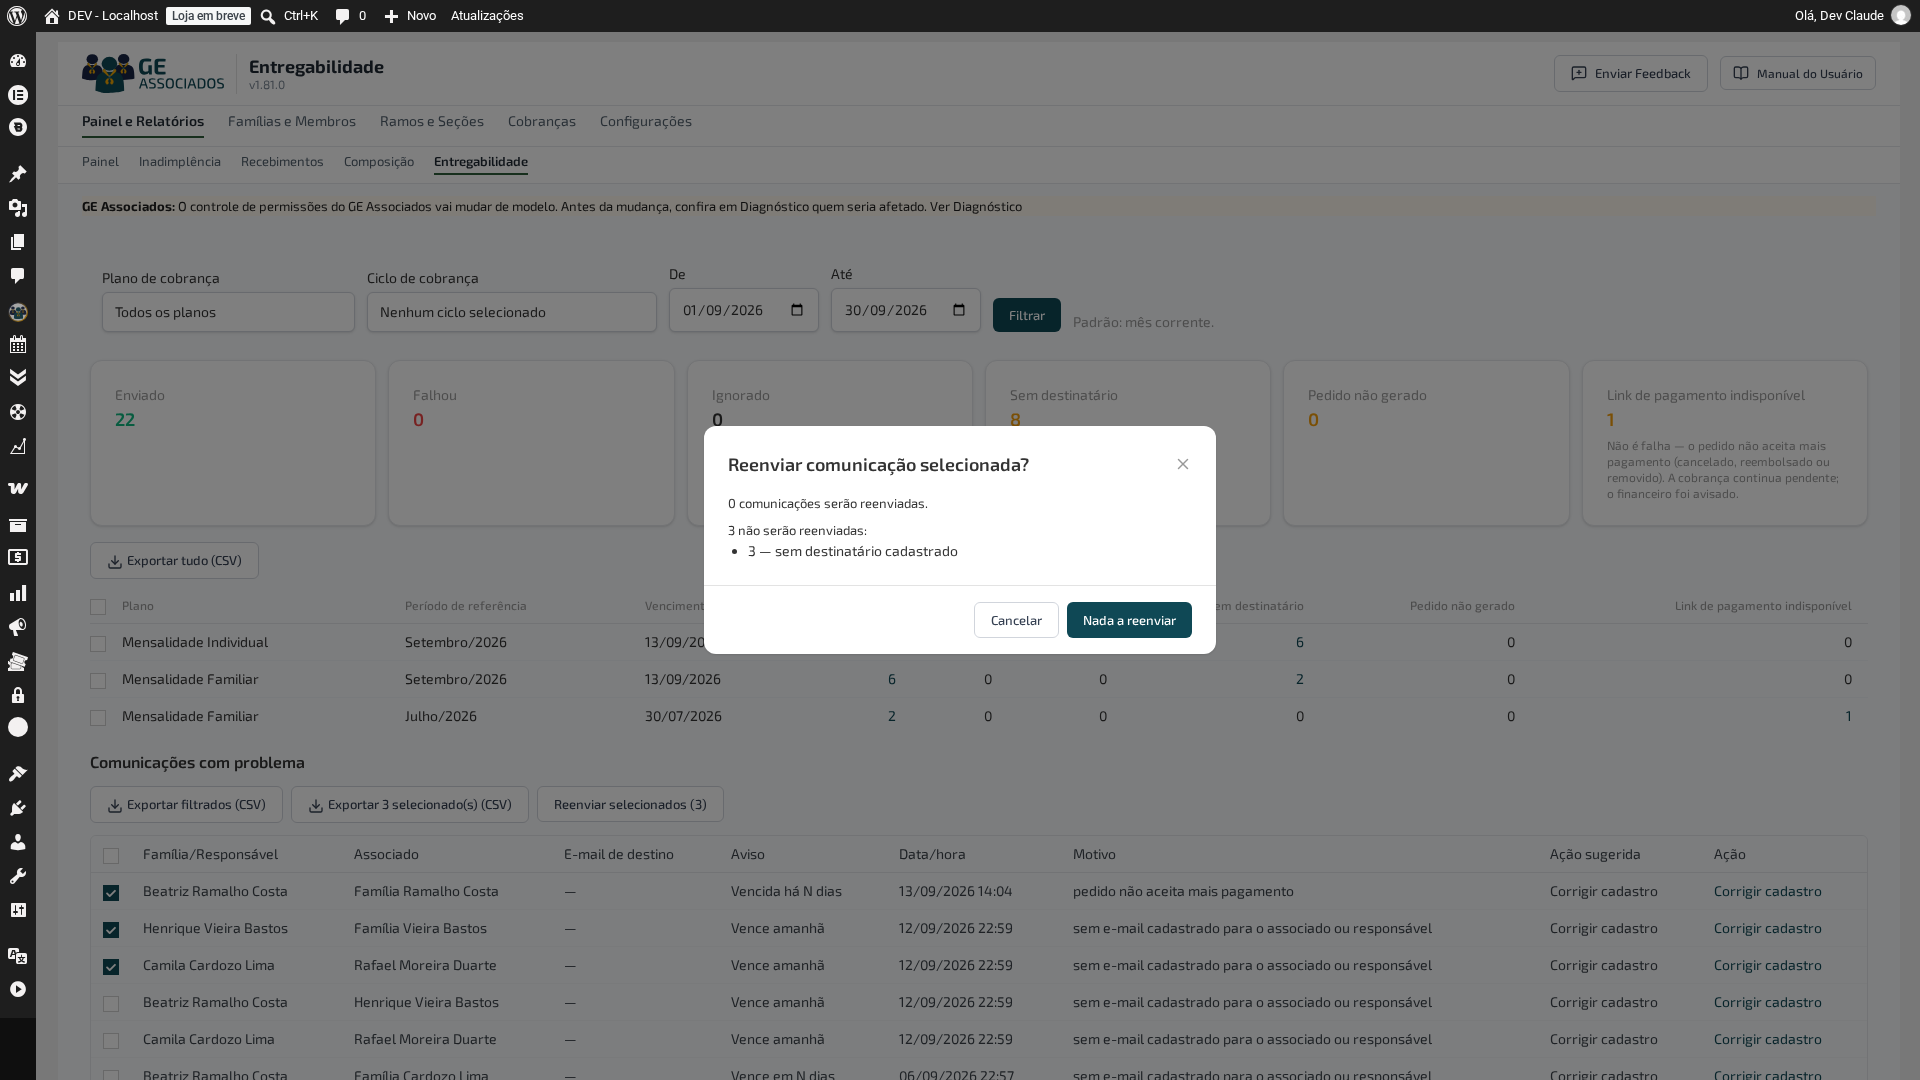
Task: Open Appearance paintbrush icon in sidebar
Action: 18,773
